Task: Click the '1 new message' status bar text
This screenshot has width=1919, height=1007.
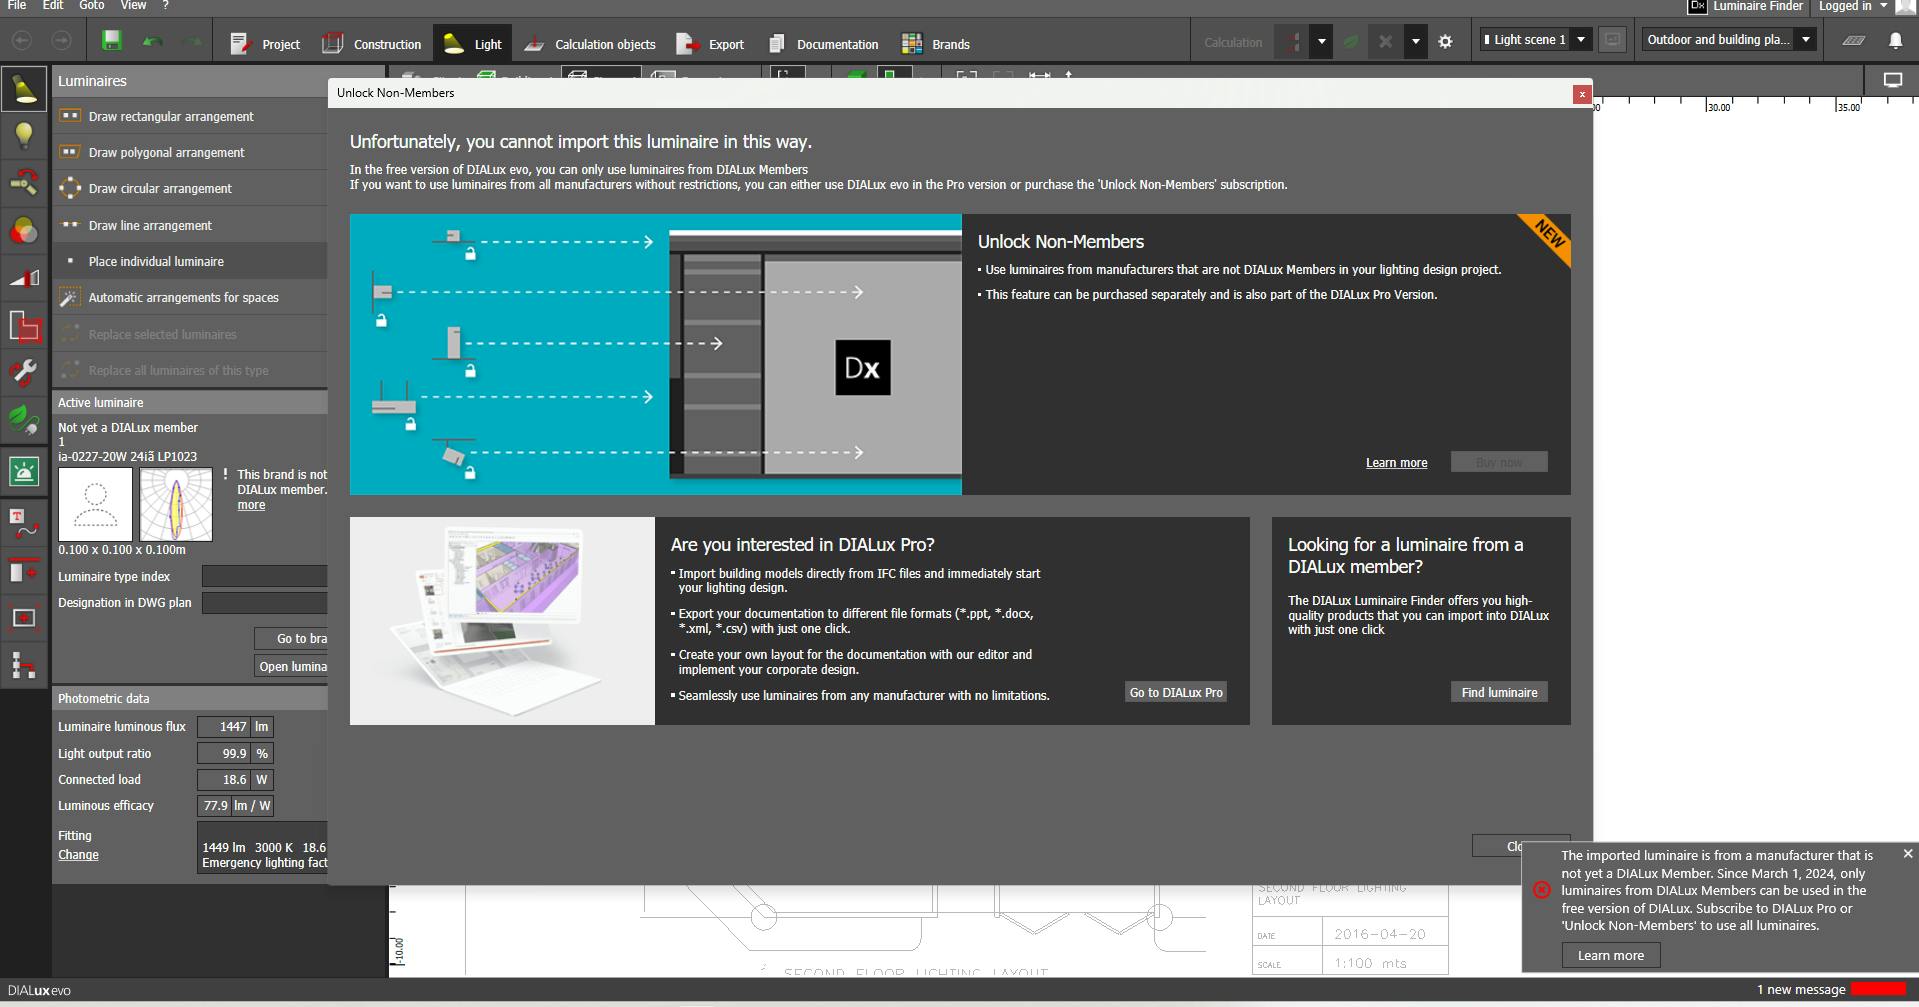Action: 1800,989
